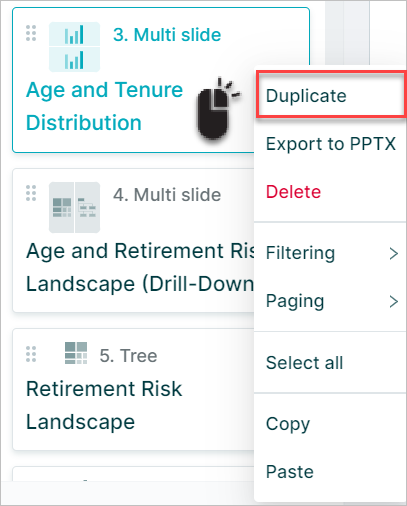Click Paste in the context menu
Image resolution: width=407 pixels, height=506 pixels.
coord(330,472)
